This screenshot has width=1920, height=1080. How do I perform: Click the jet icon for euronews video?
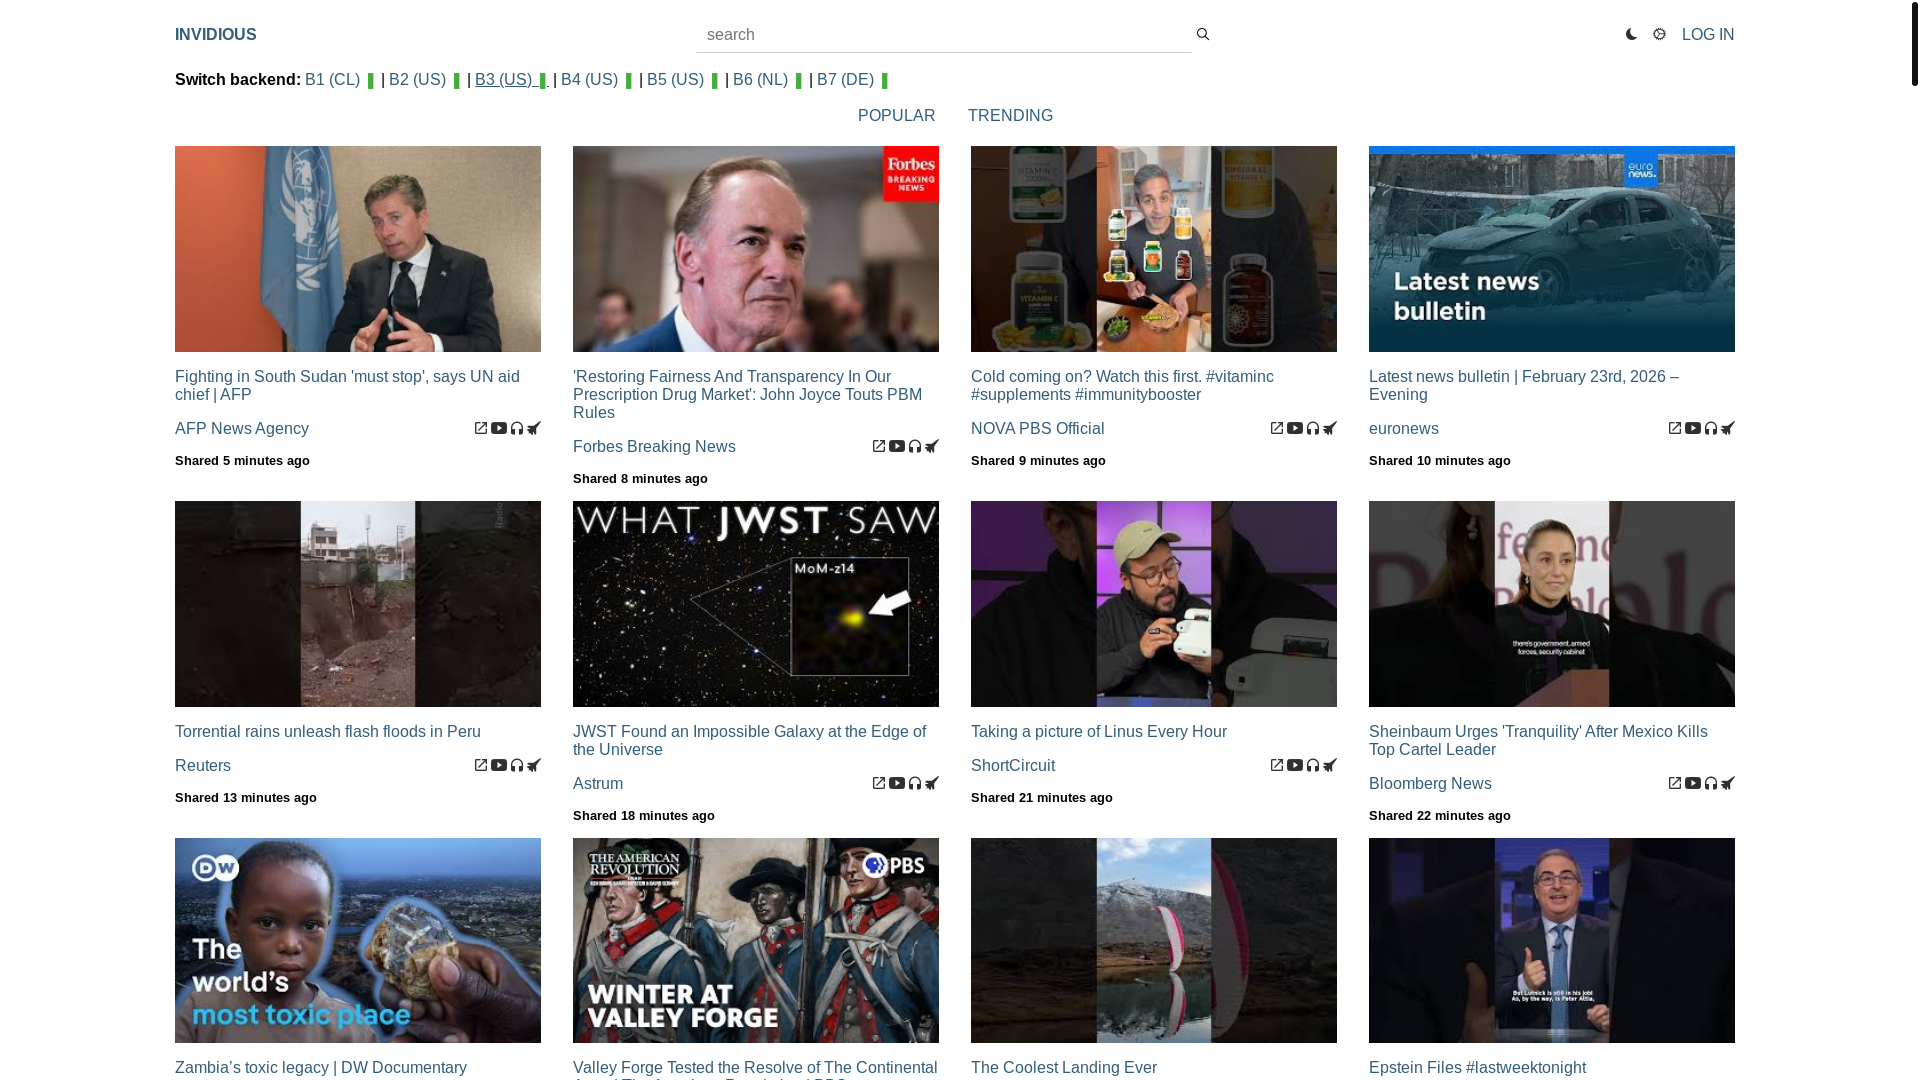(1728, 429)
